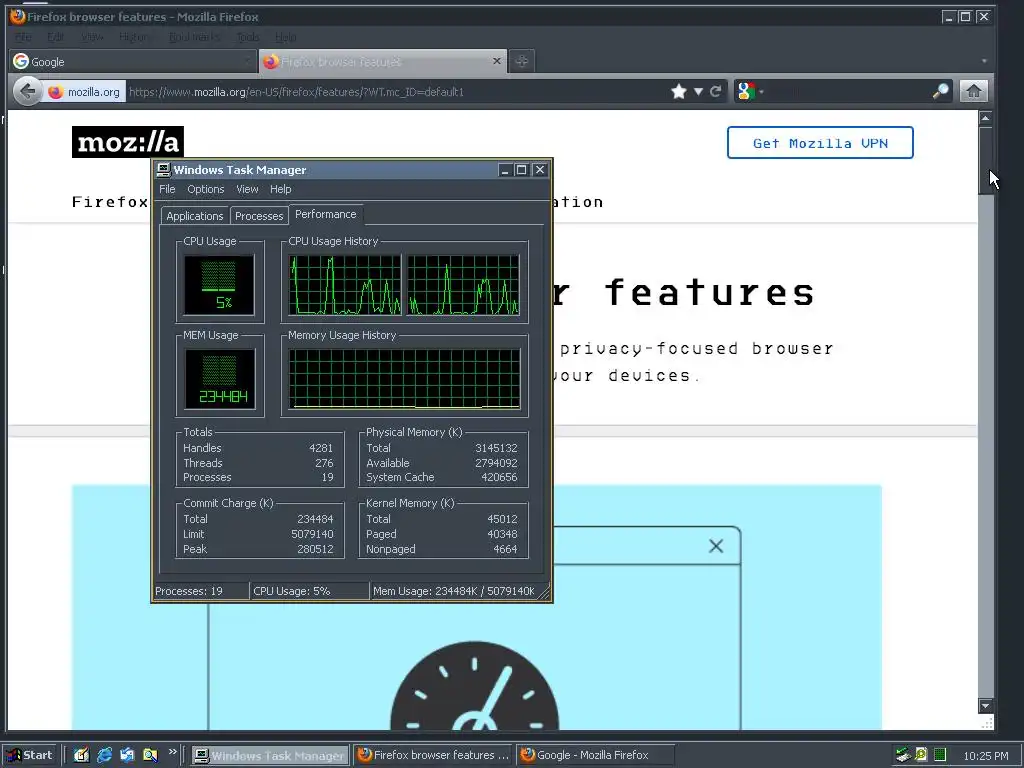Open Firefox Bookmarks menu
This screenshot has height=768, width=1024.
tap(194, 37)
